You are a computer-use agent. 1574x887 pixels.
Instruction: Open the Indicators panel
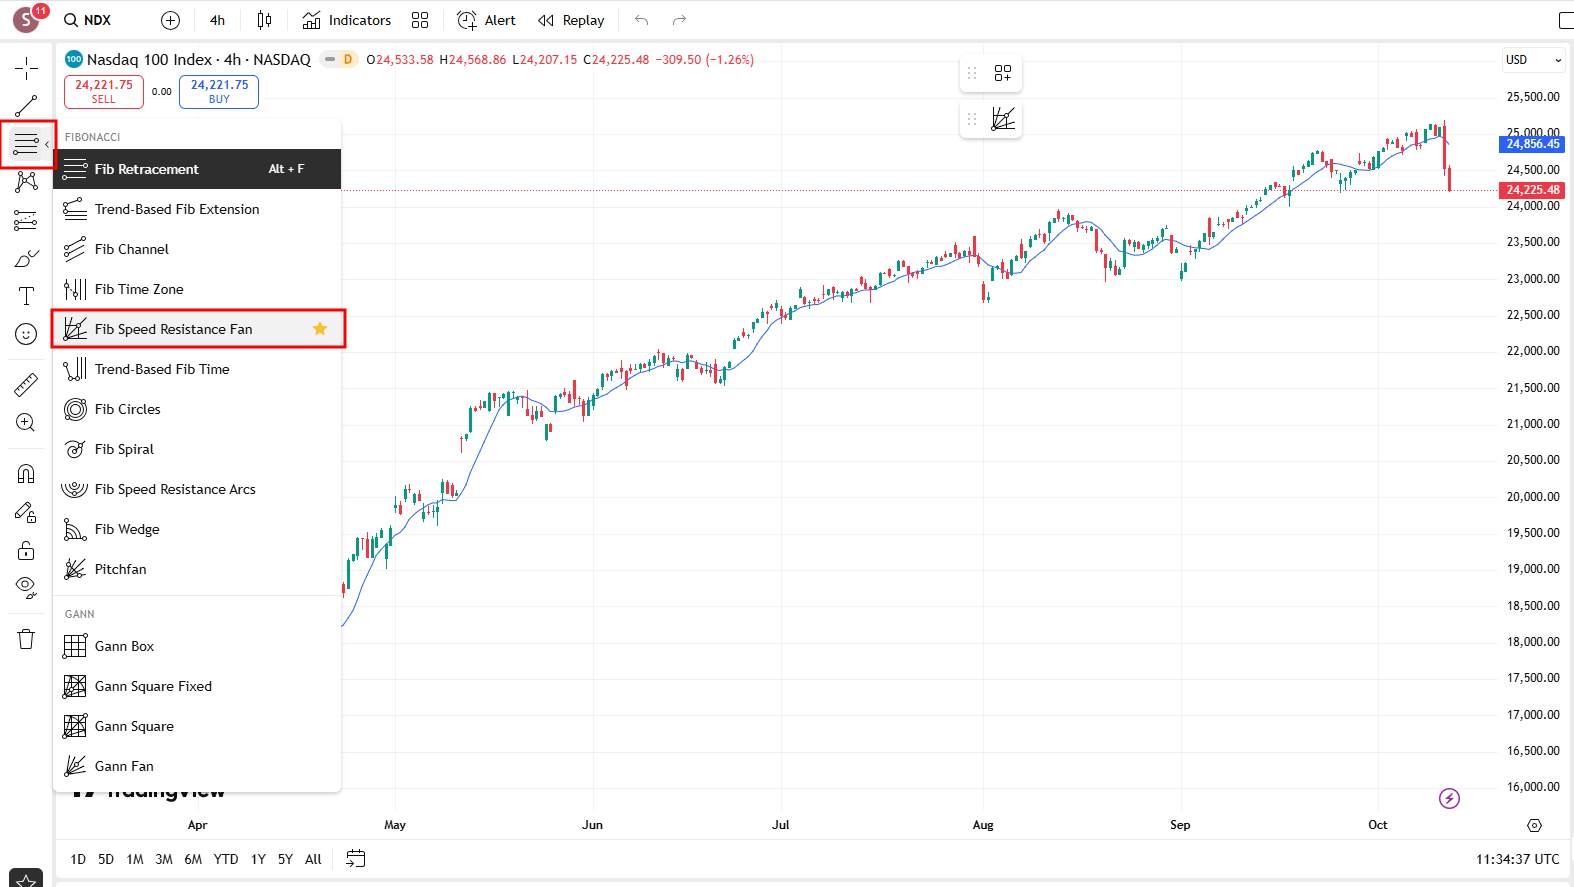coord(347,20)
